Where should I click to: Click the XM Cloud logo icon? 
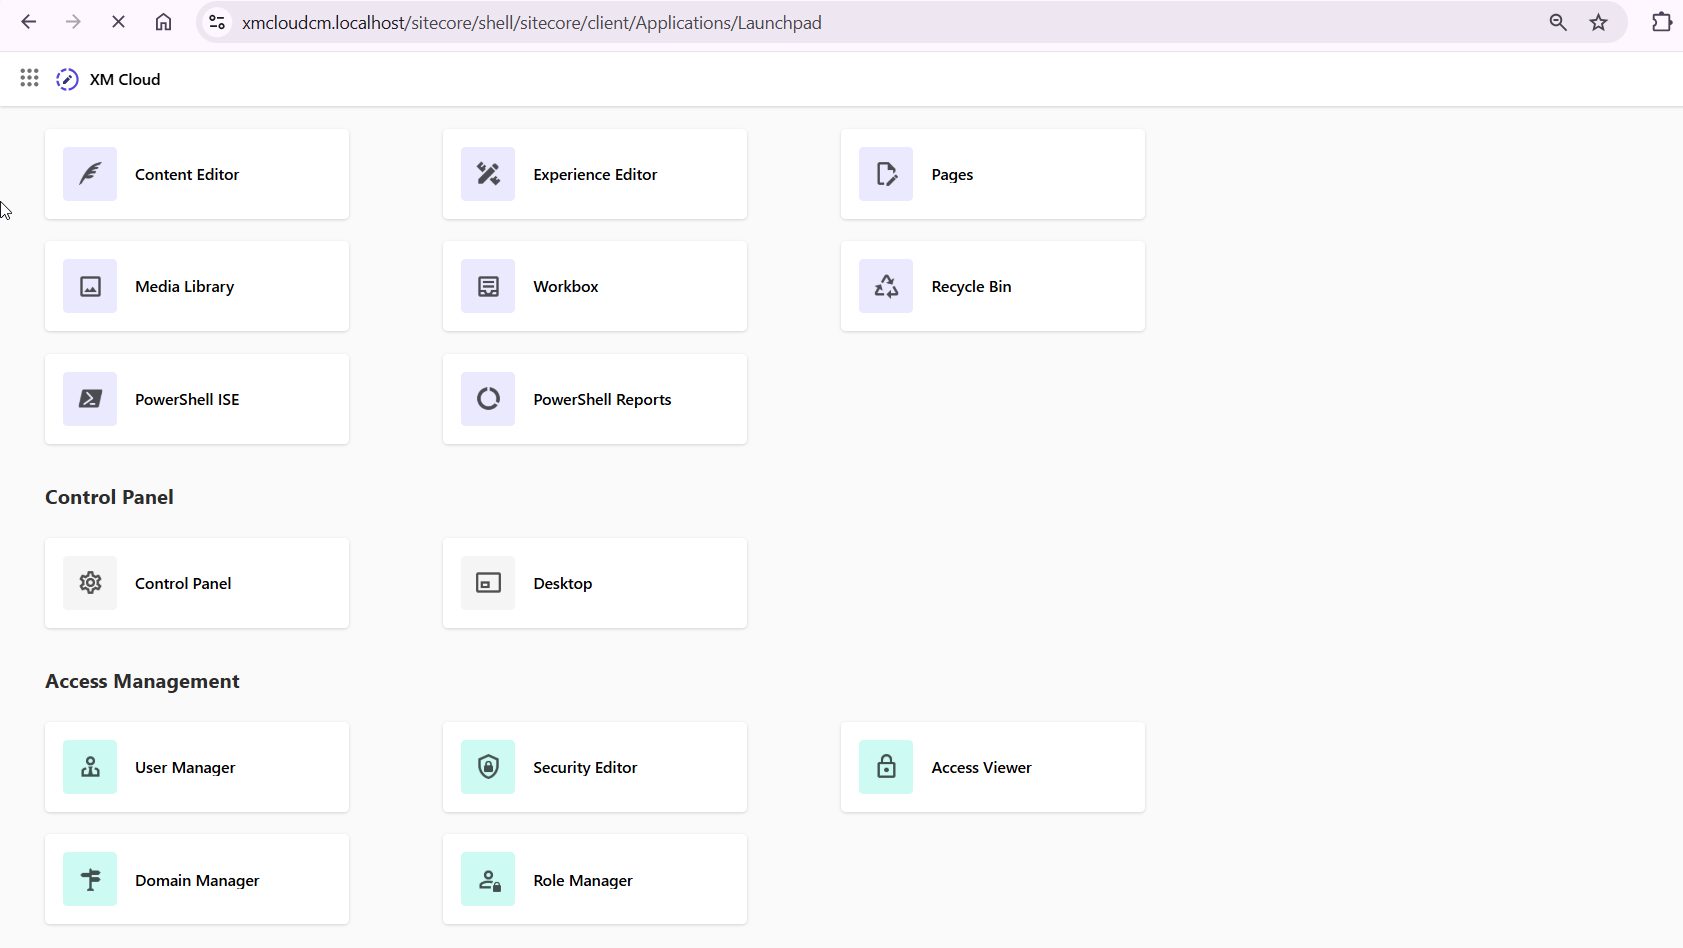click(67, 79)
